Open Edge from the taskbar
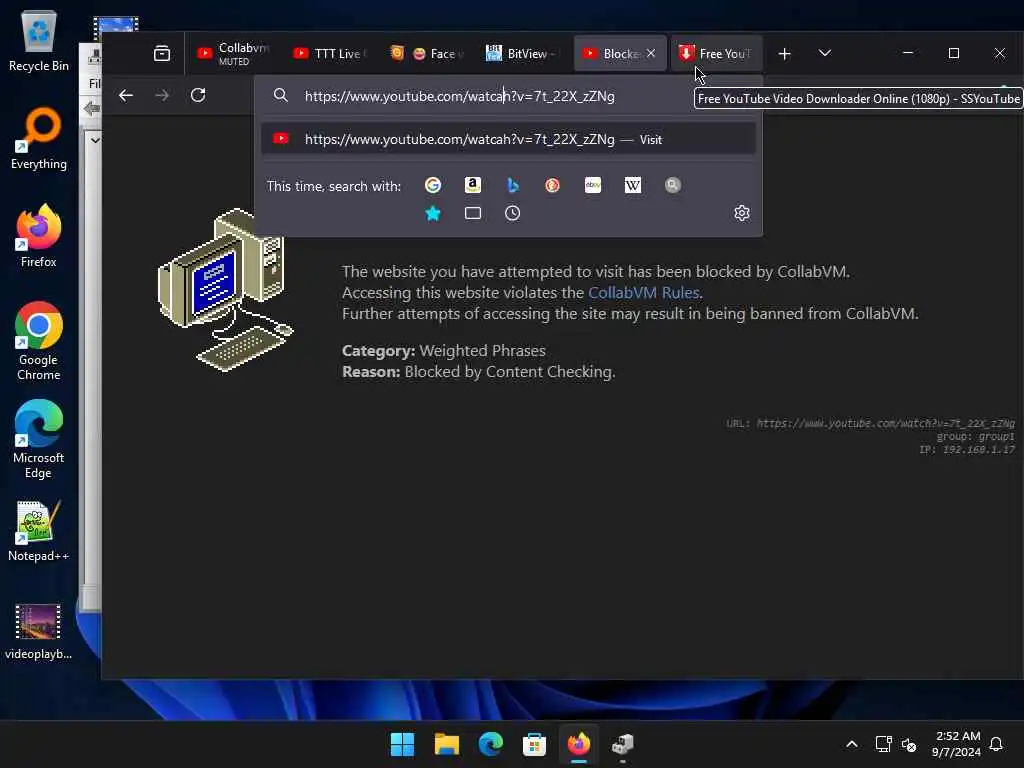 coord(490,744)
